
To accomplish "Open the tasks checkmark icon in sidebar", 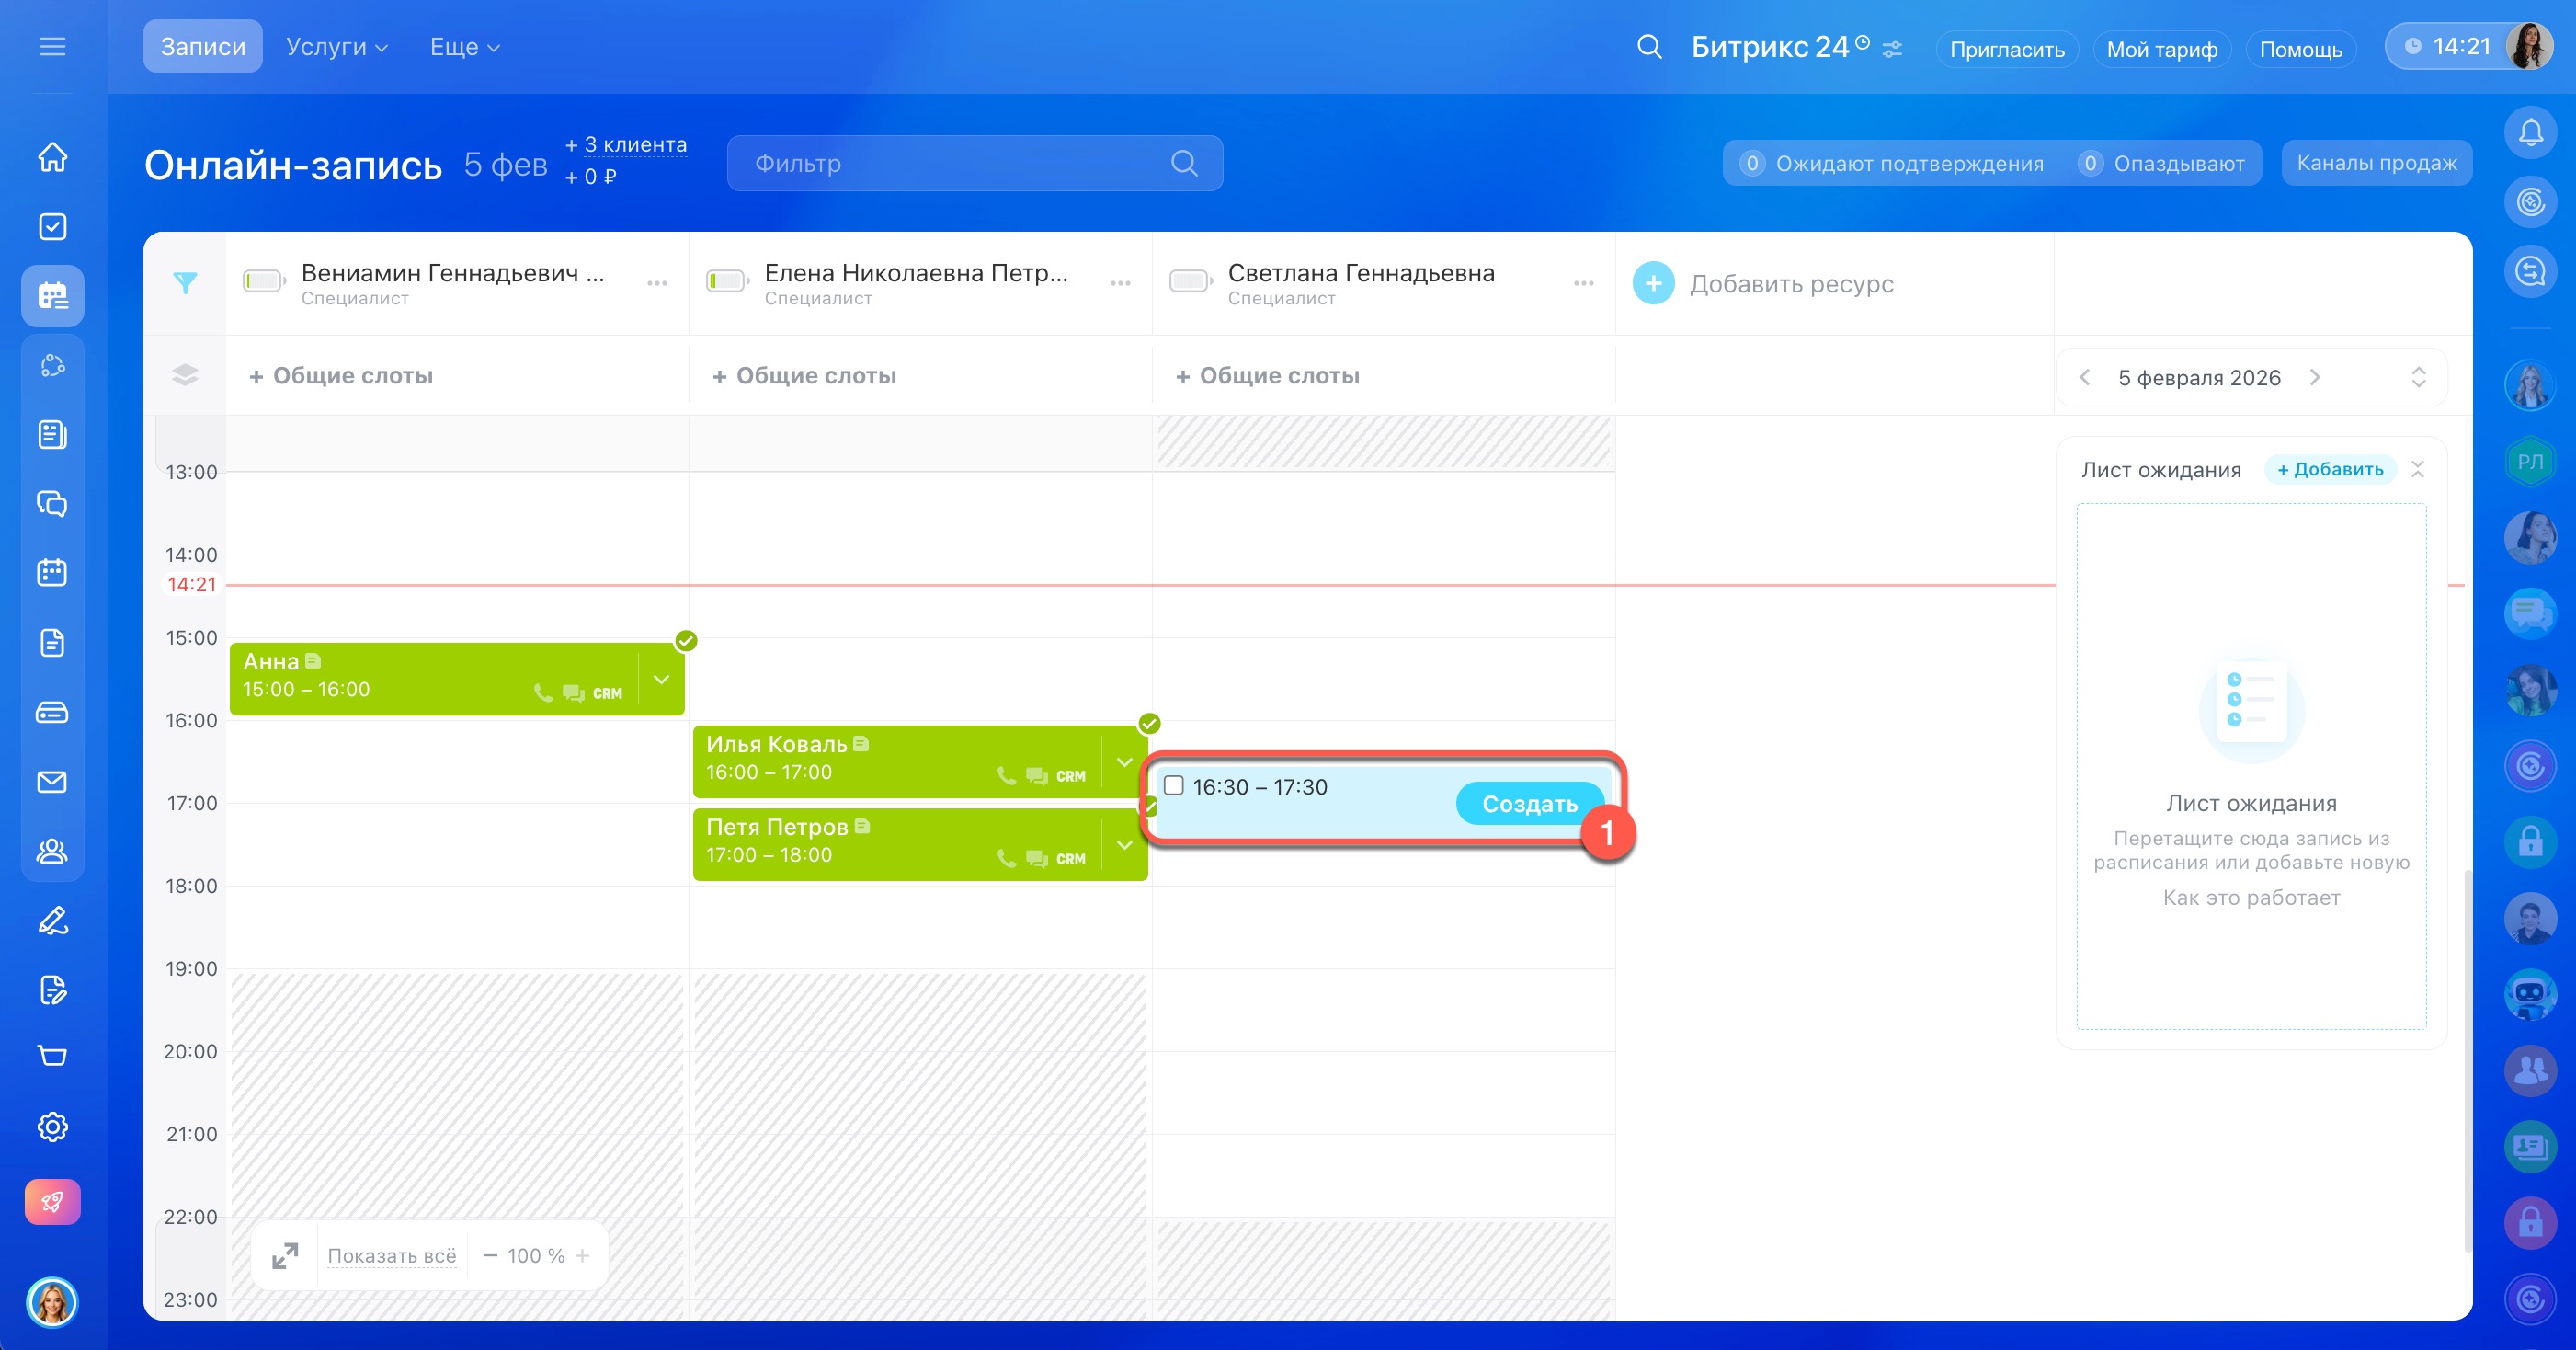I will (x=52, y=227).
